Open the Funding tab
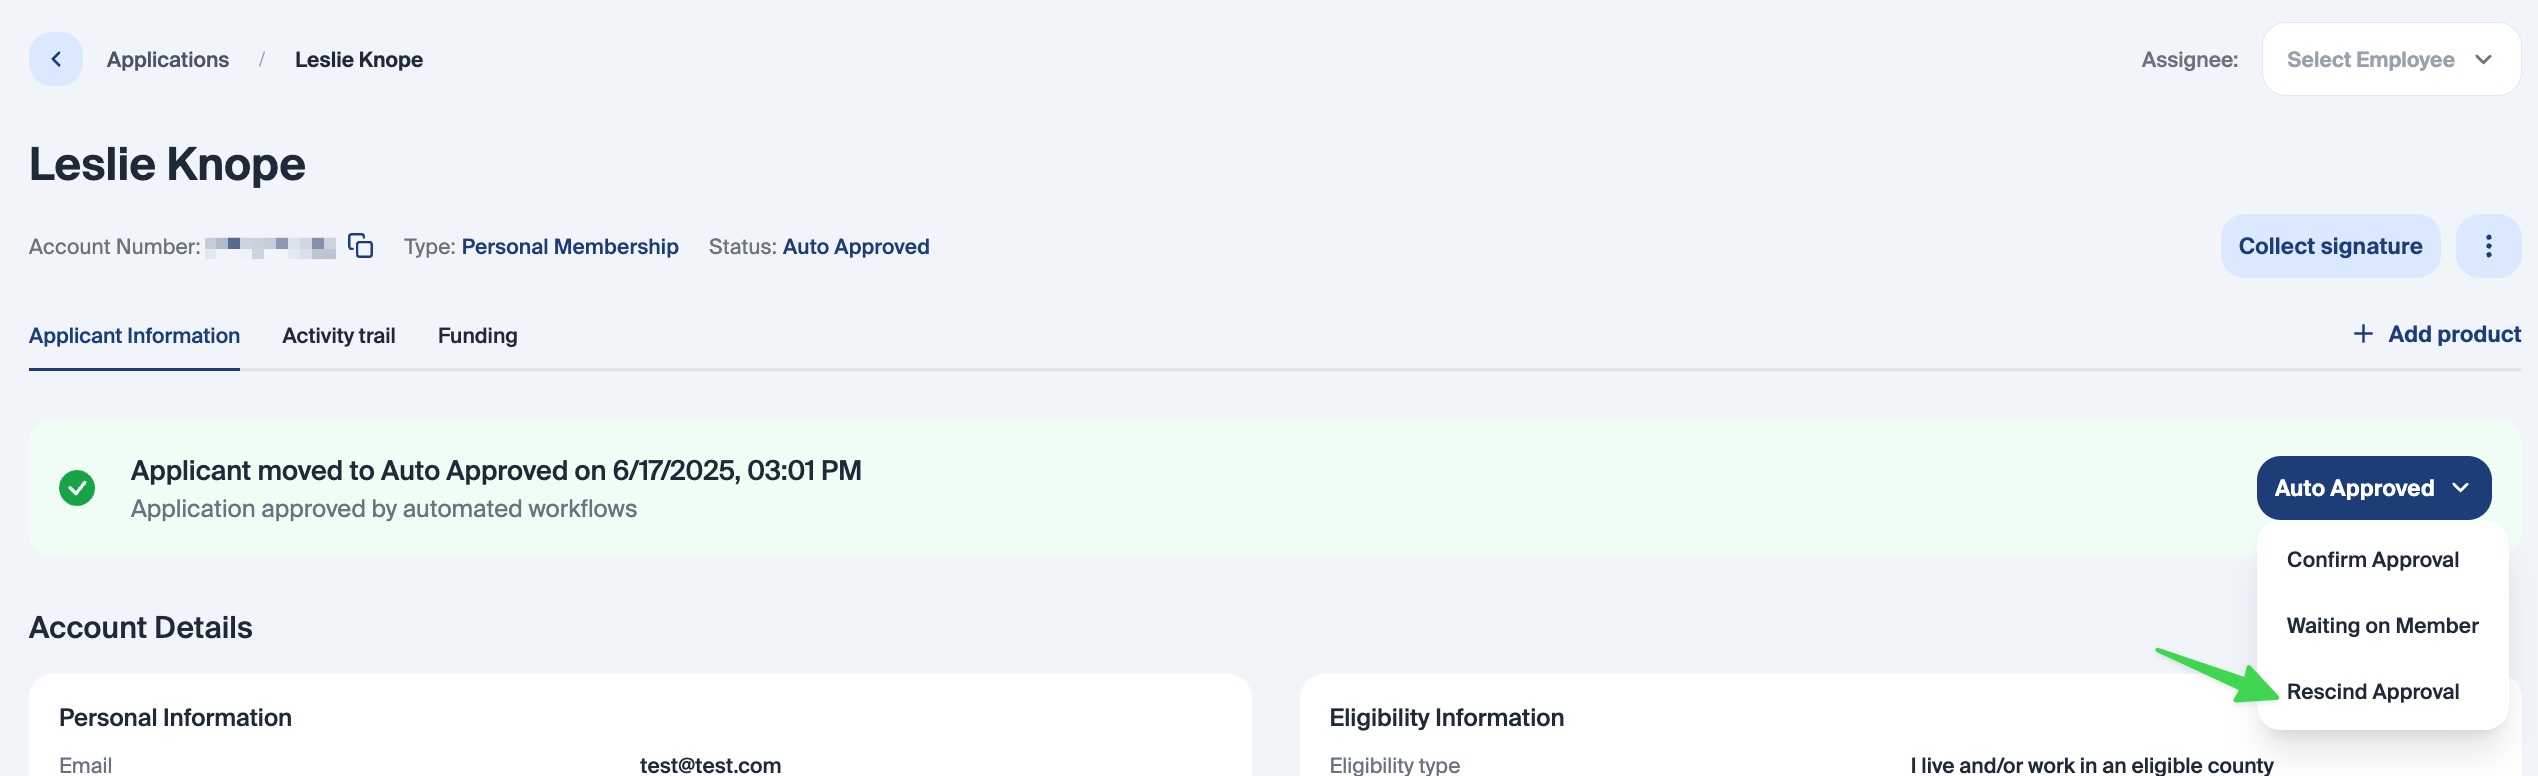This screenshot has width=2538, height=776. coord(477,336)
